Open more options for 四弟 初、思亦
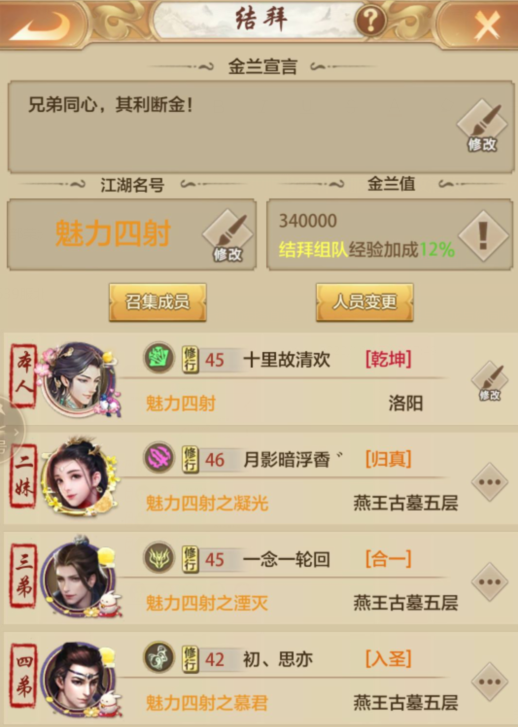Image resolution: width=518 pixels, height=727 pixels. tap(490, 682)
